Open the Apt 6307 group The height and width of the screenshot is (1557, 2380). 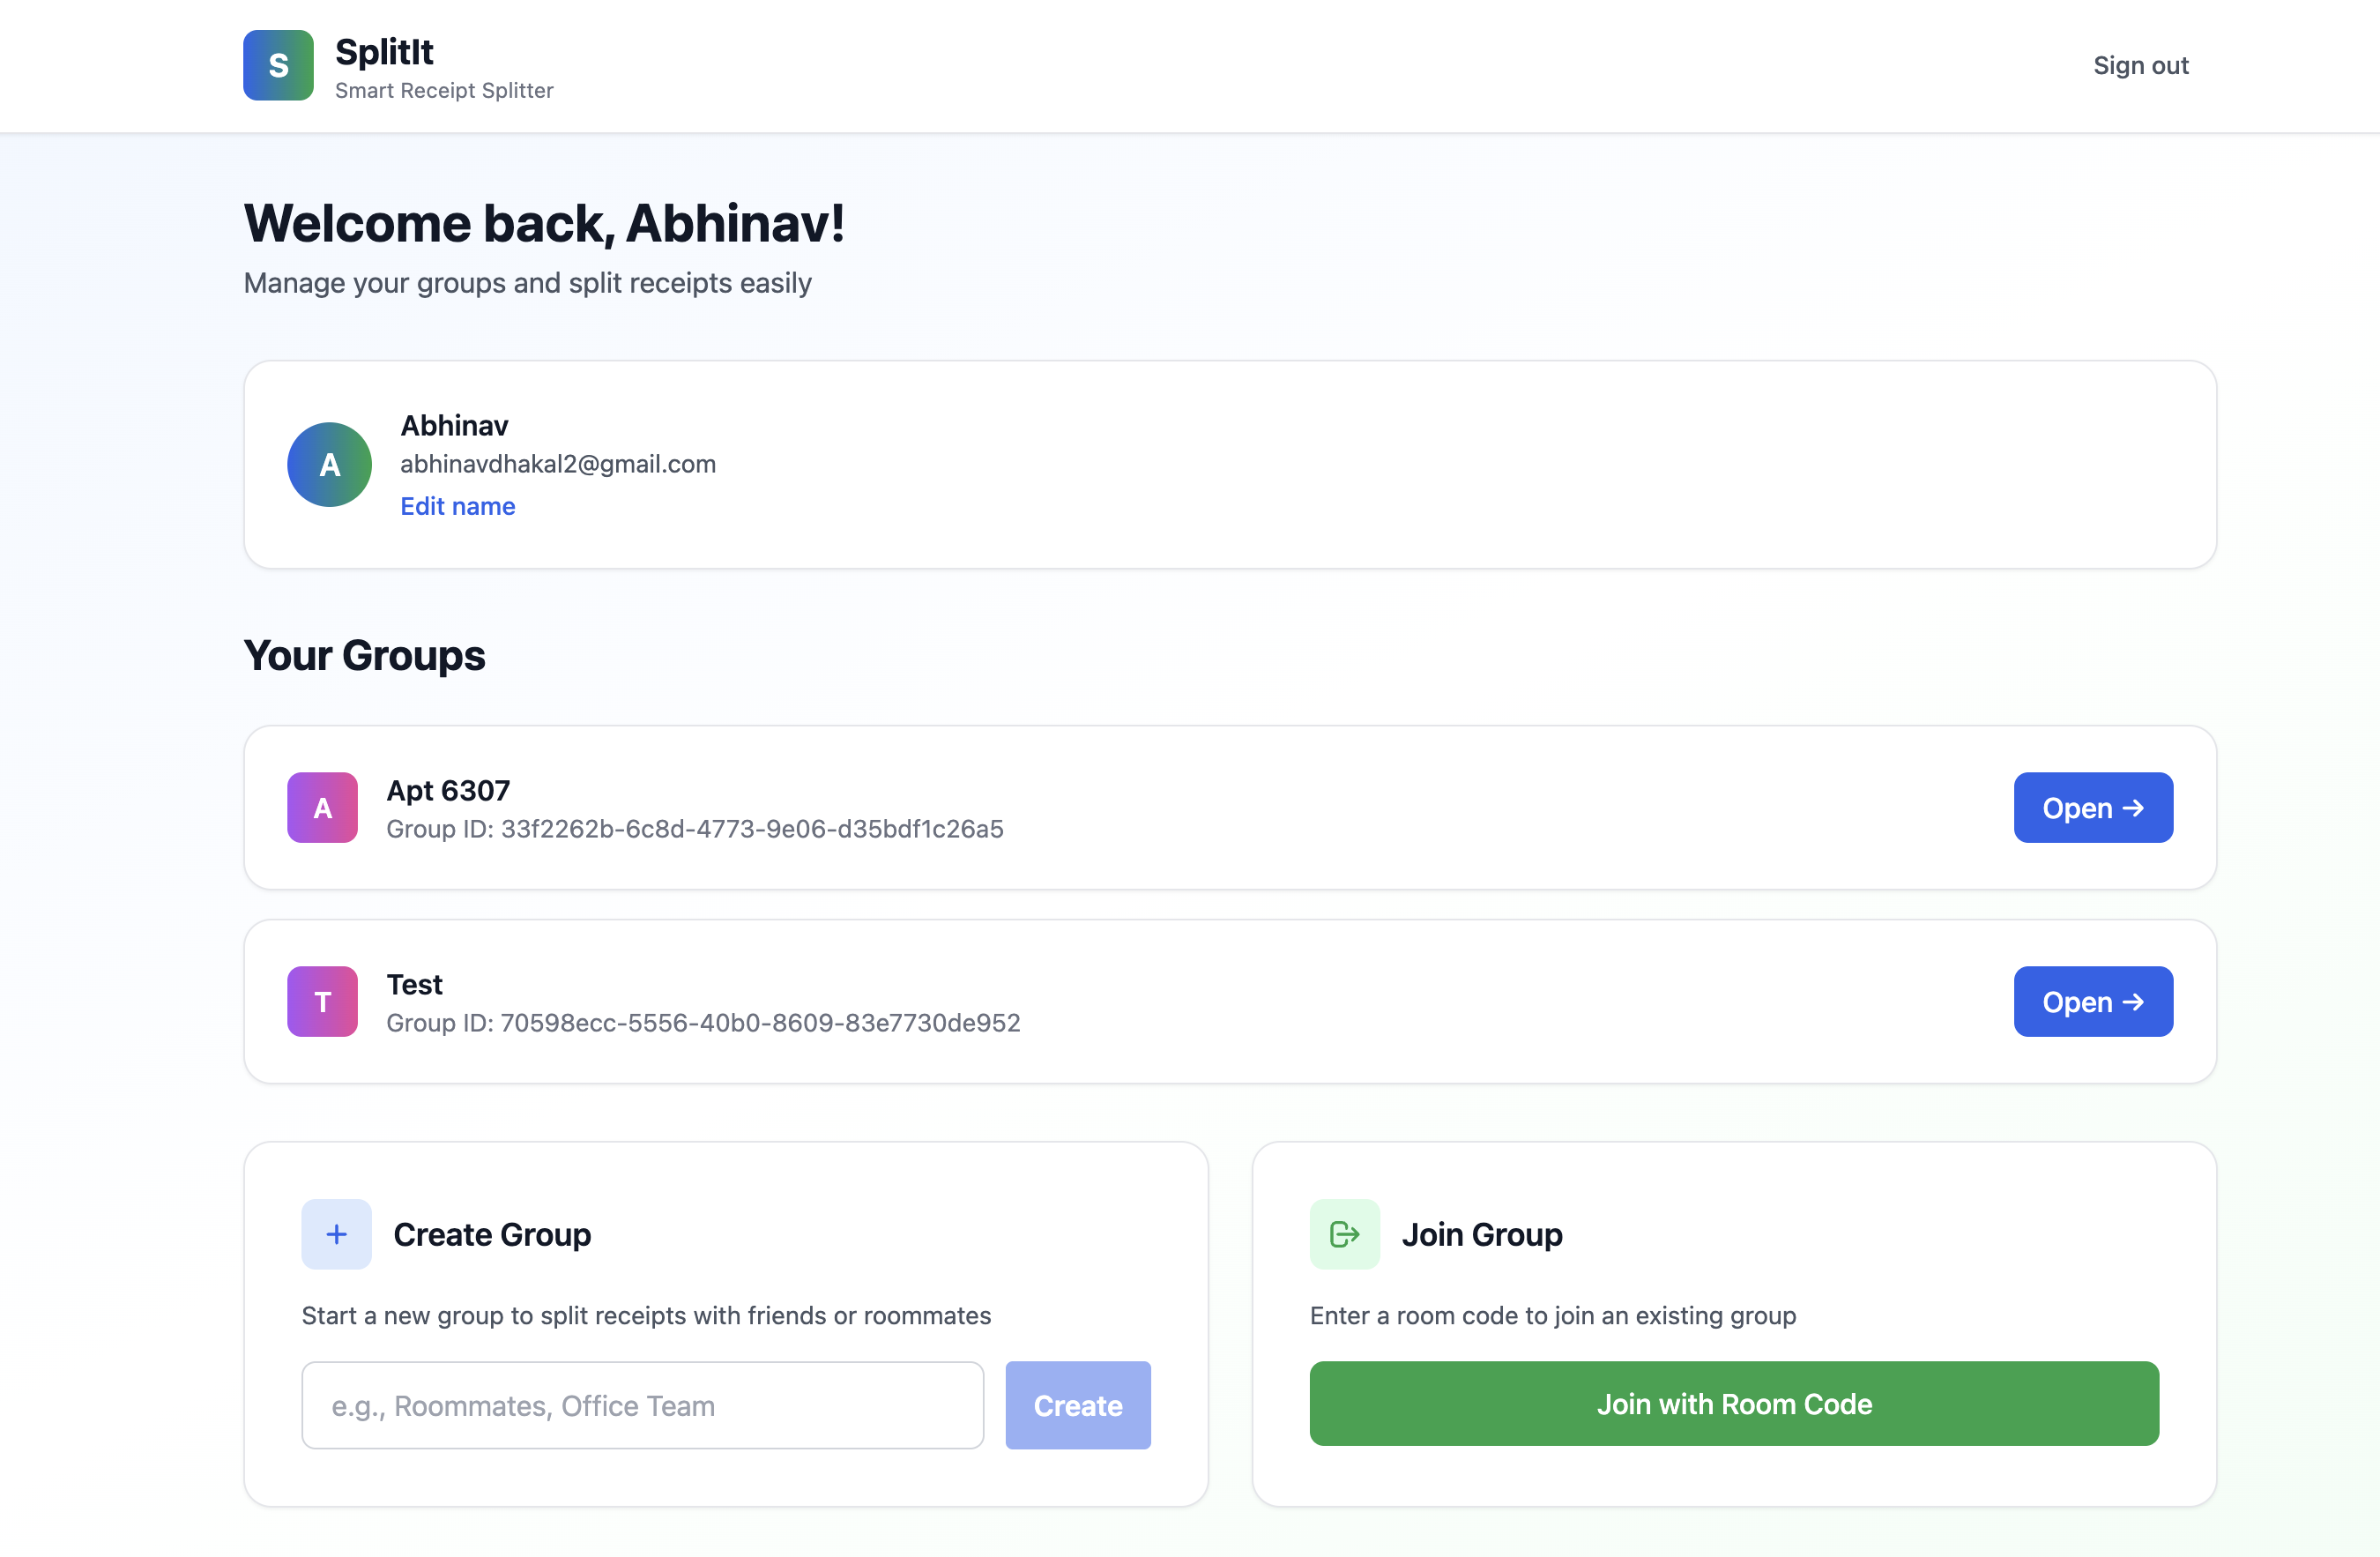pos(2092,807)
